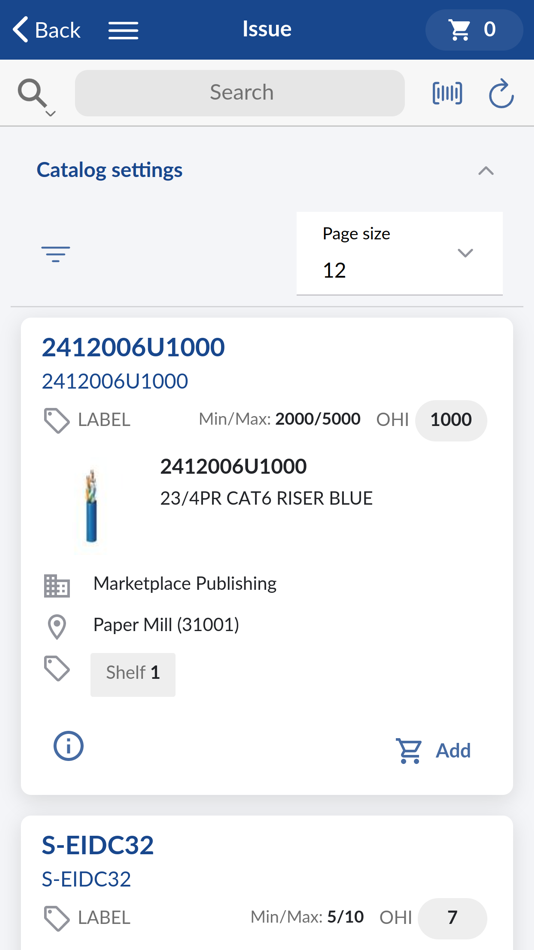The image size is (534, 950).
Task: Open the Page size dropdown
Action: click(399, 253)
